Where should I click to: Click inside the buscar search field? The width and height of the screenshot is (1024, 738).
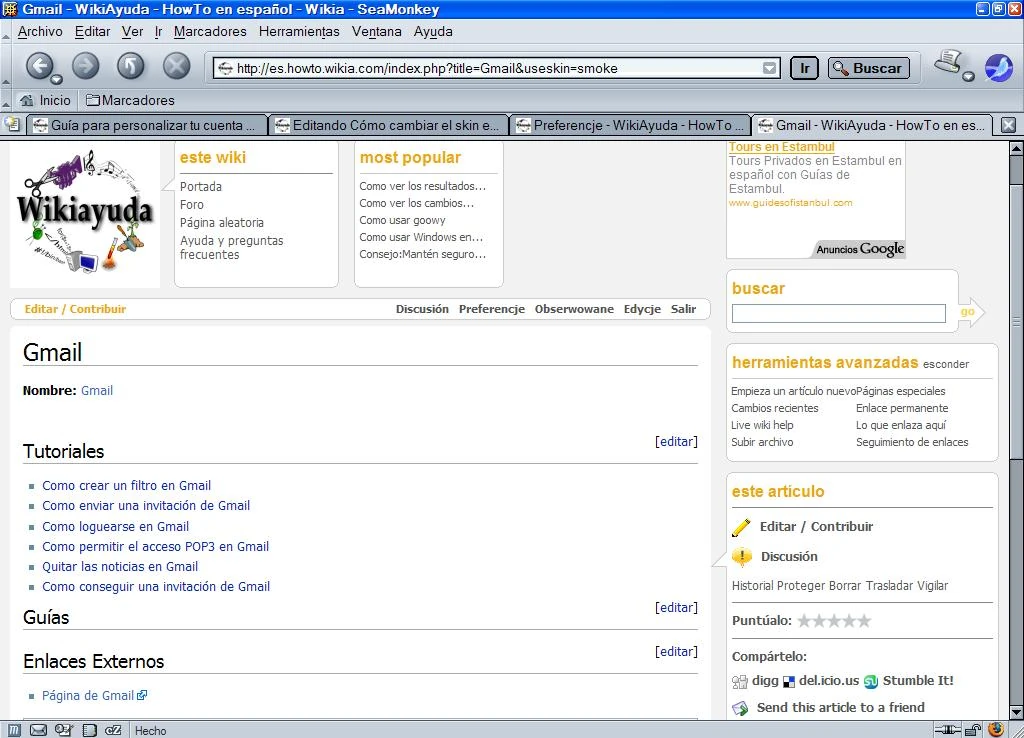pyautogui.click(x=838, y=312)
